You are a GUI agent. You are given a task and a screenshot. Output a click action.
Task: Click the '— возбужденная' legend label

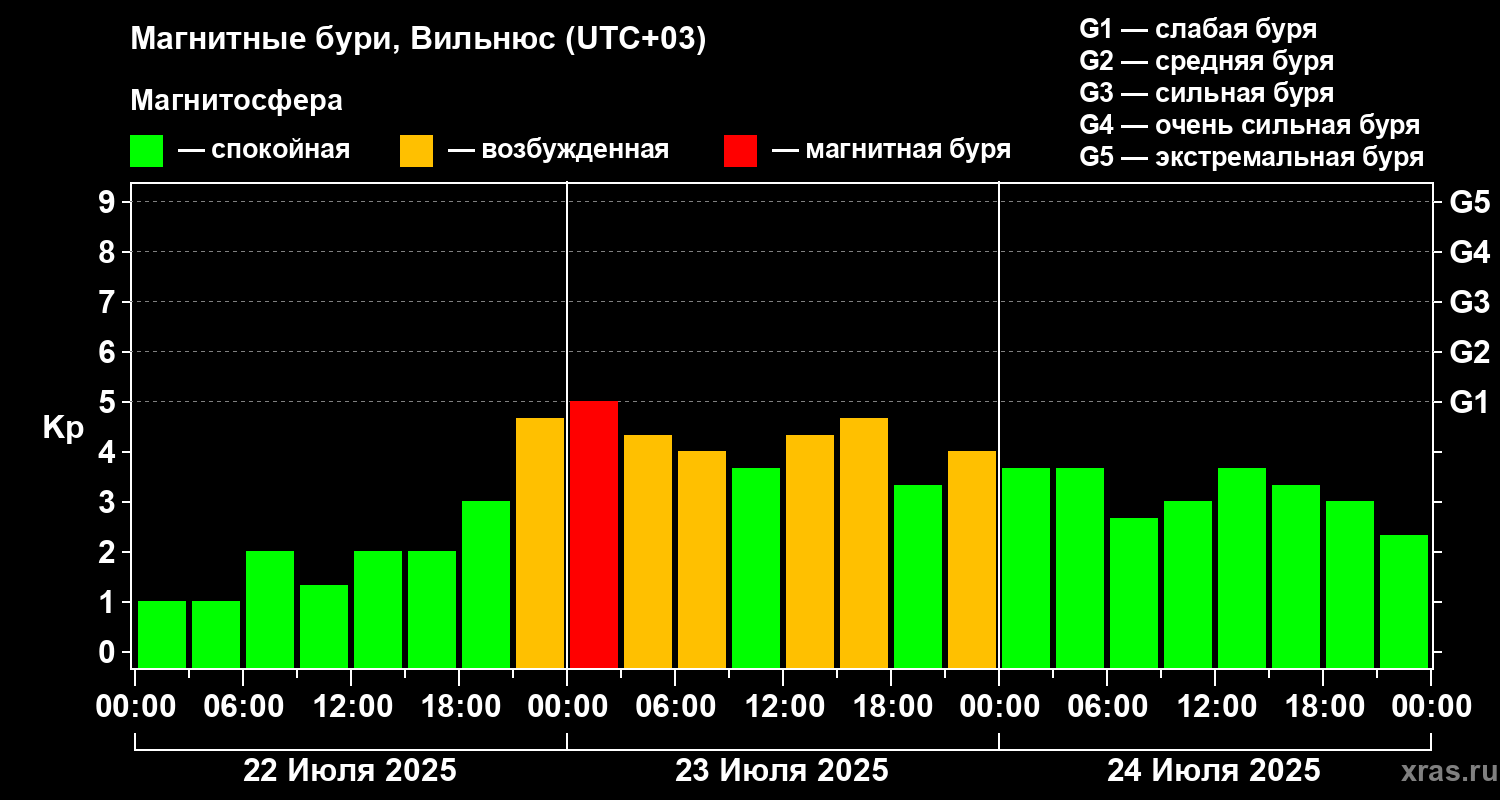click(x=558, y=150)
